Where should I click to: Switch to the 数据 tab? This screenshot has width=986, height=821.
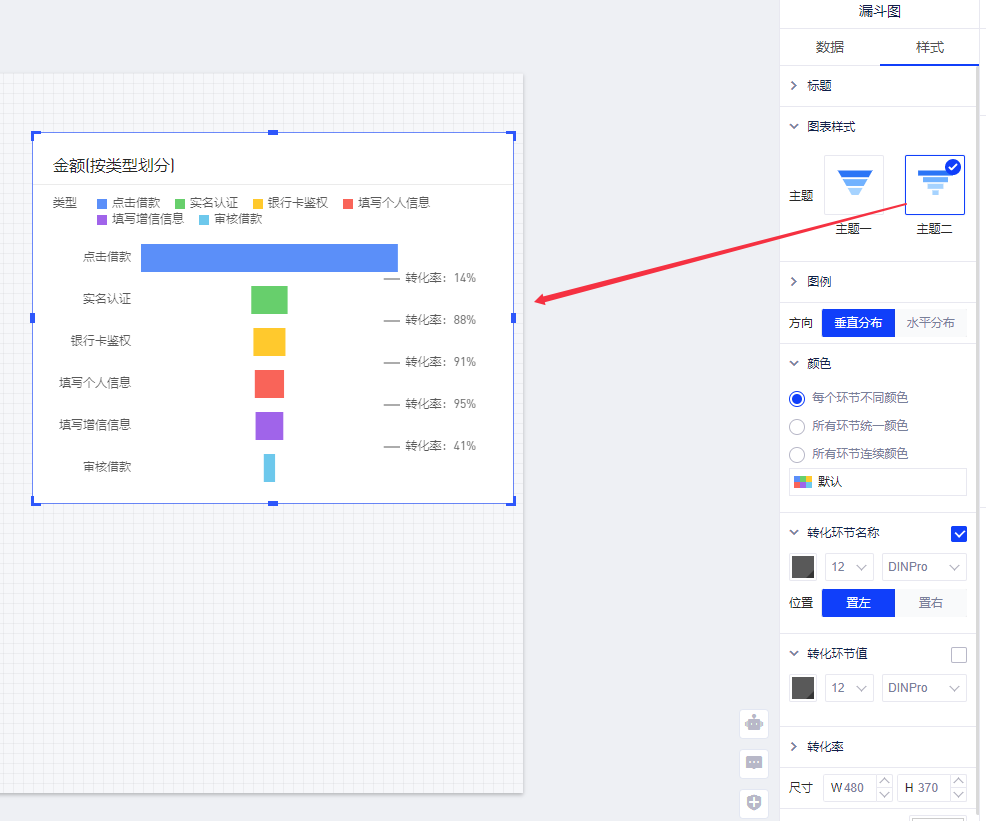(830, 47)
